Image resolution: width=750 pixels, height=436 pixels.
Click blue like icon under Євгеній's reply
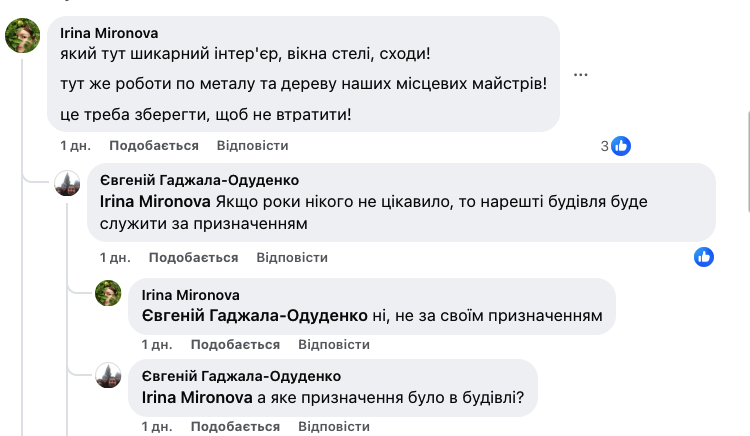click(x=704, y=257)
